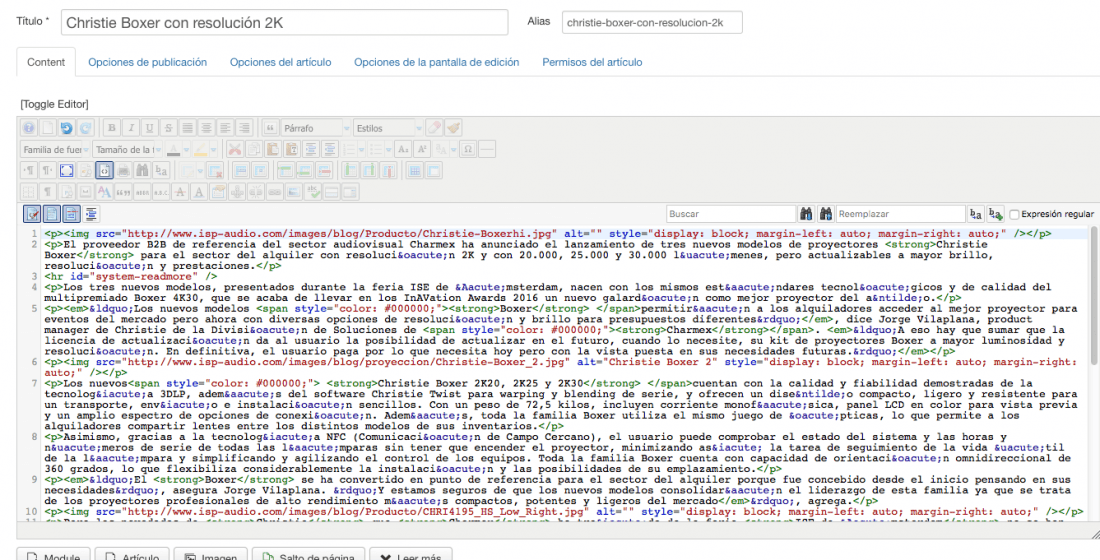Toggle bold formatting
1100x560 pixels.
tap(112, 128)
